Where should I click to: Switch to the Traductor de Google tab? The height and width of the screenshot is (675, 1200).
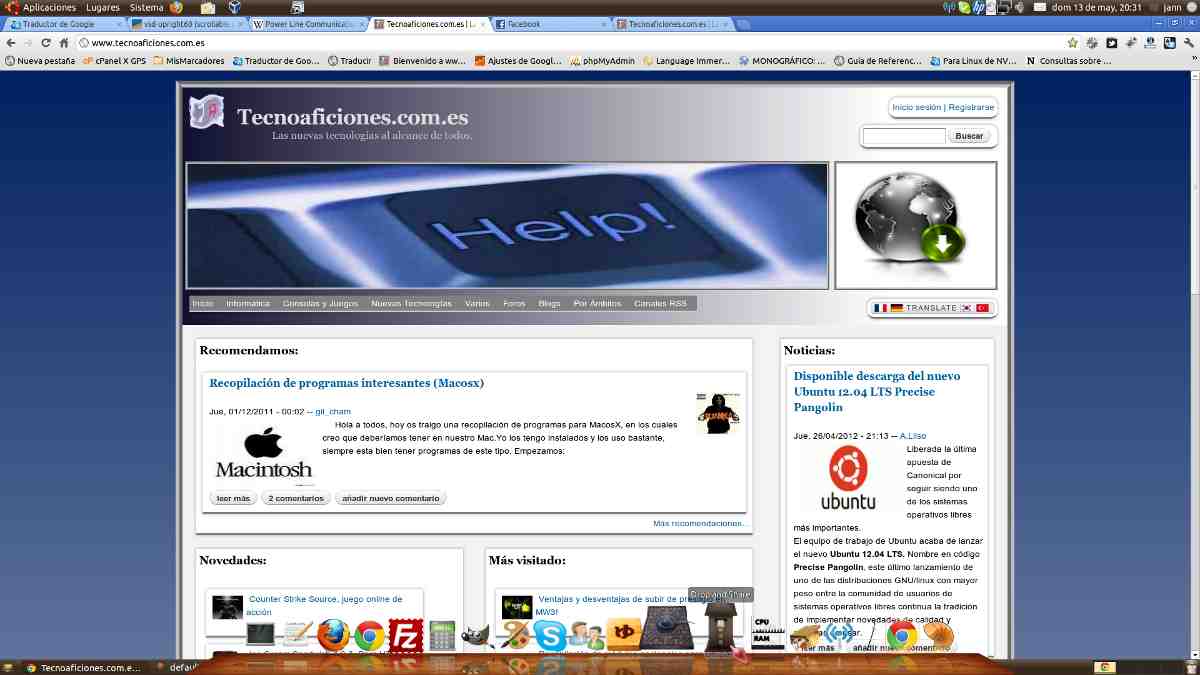click(64, 24)
